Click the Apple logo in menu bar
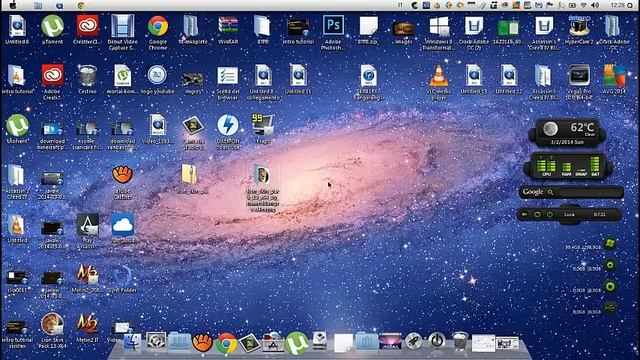The image size is (640, 360). point(13,5)
